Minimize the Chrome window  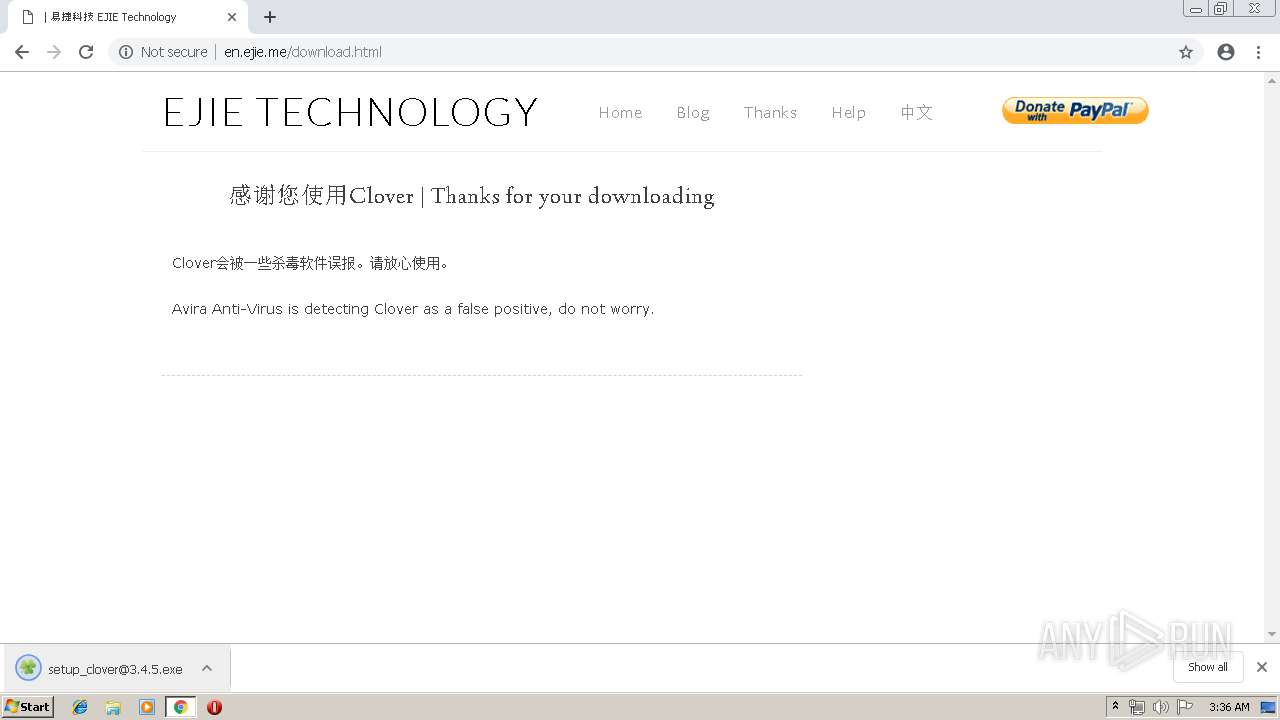tap(1196, 9)
